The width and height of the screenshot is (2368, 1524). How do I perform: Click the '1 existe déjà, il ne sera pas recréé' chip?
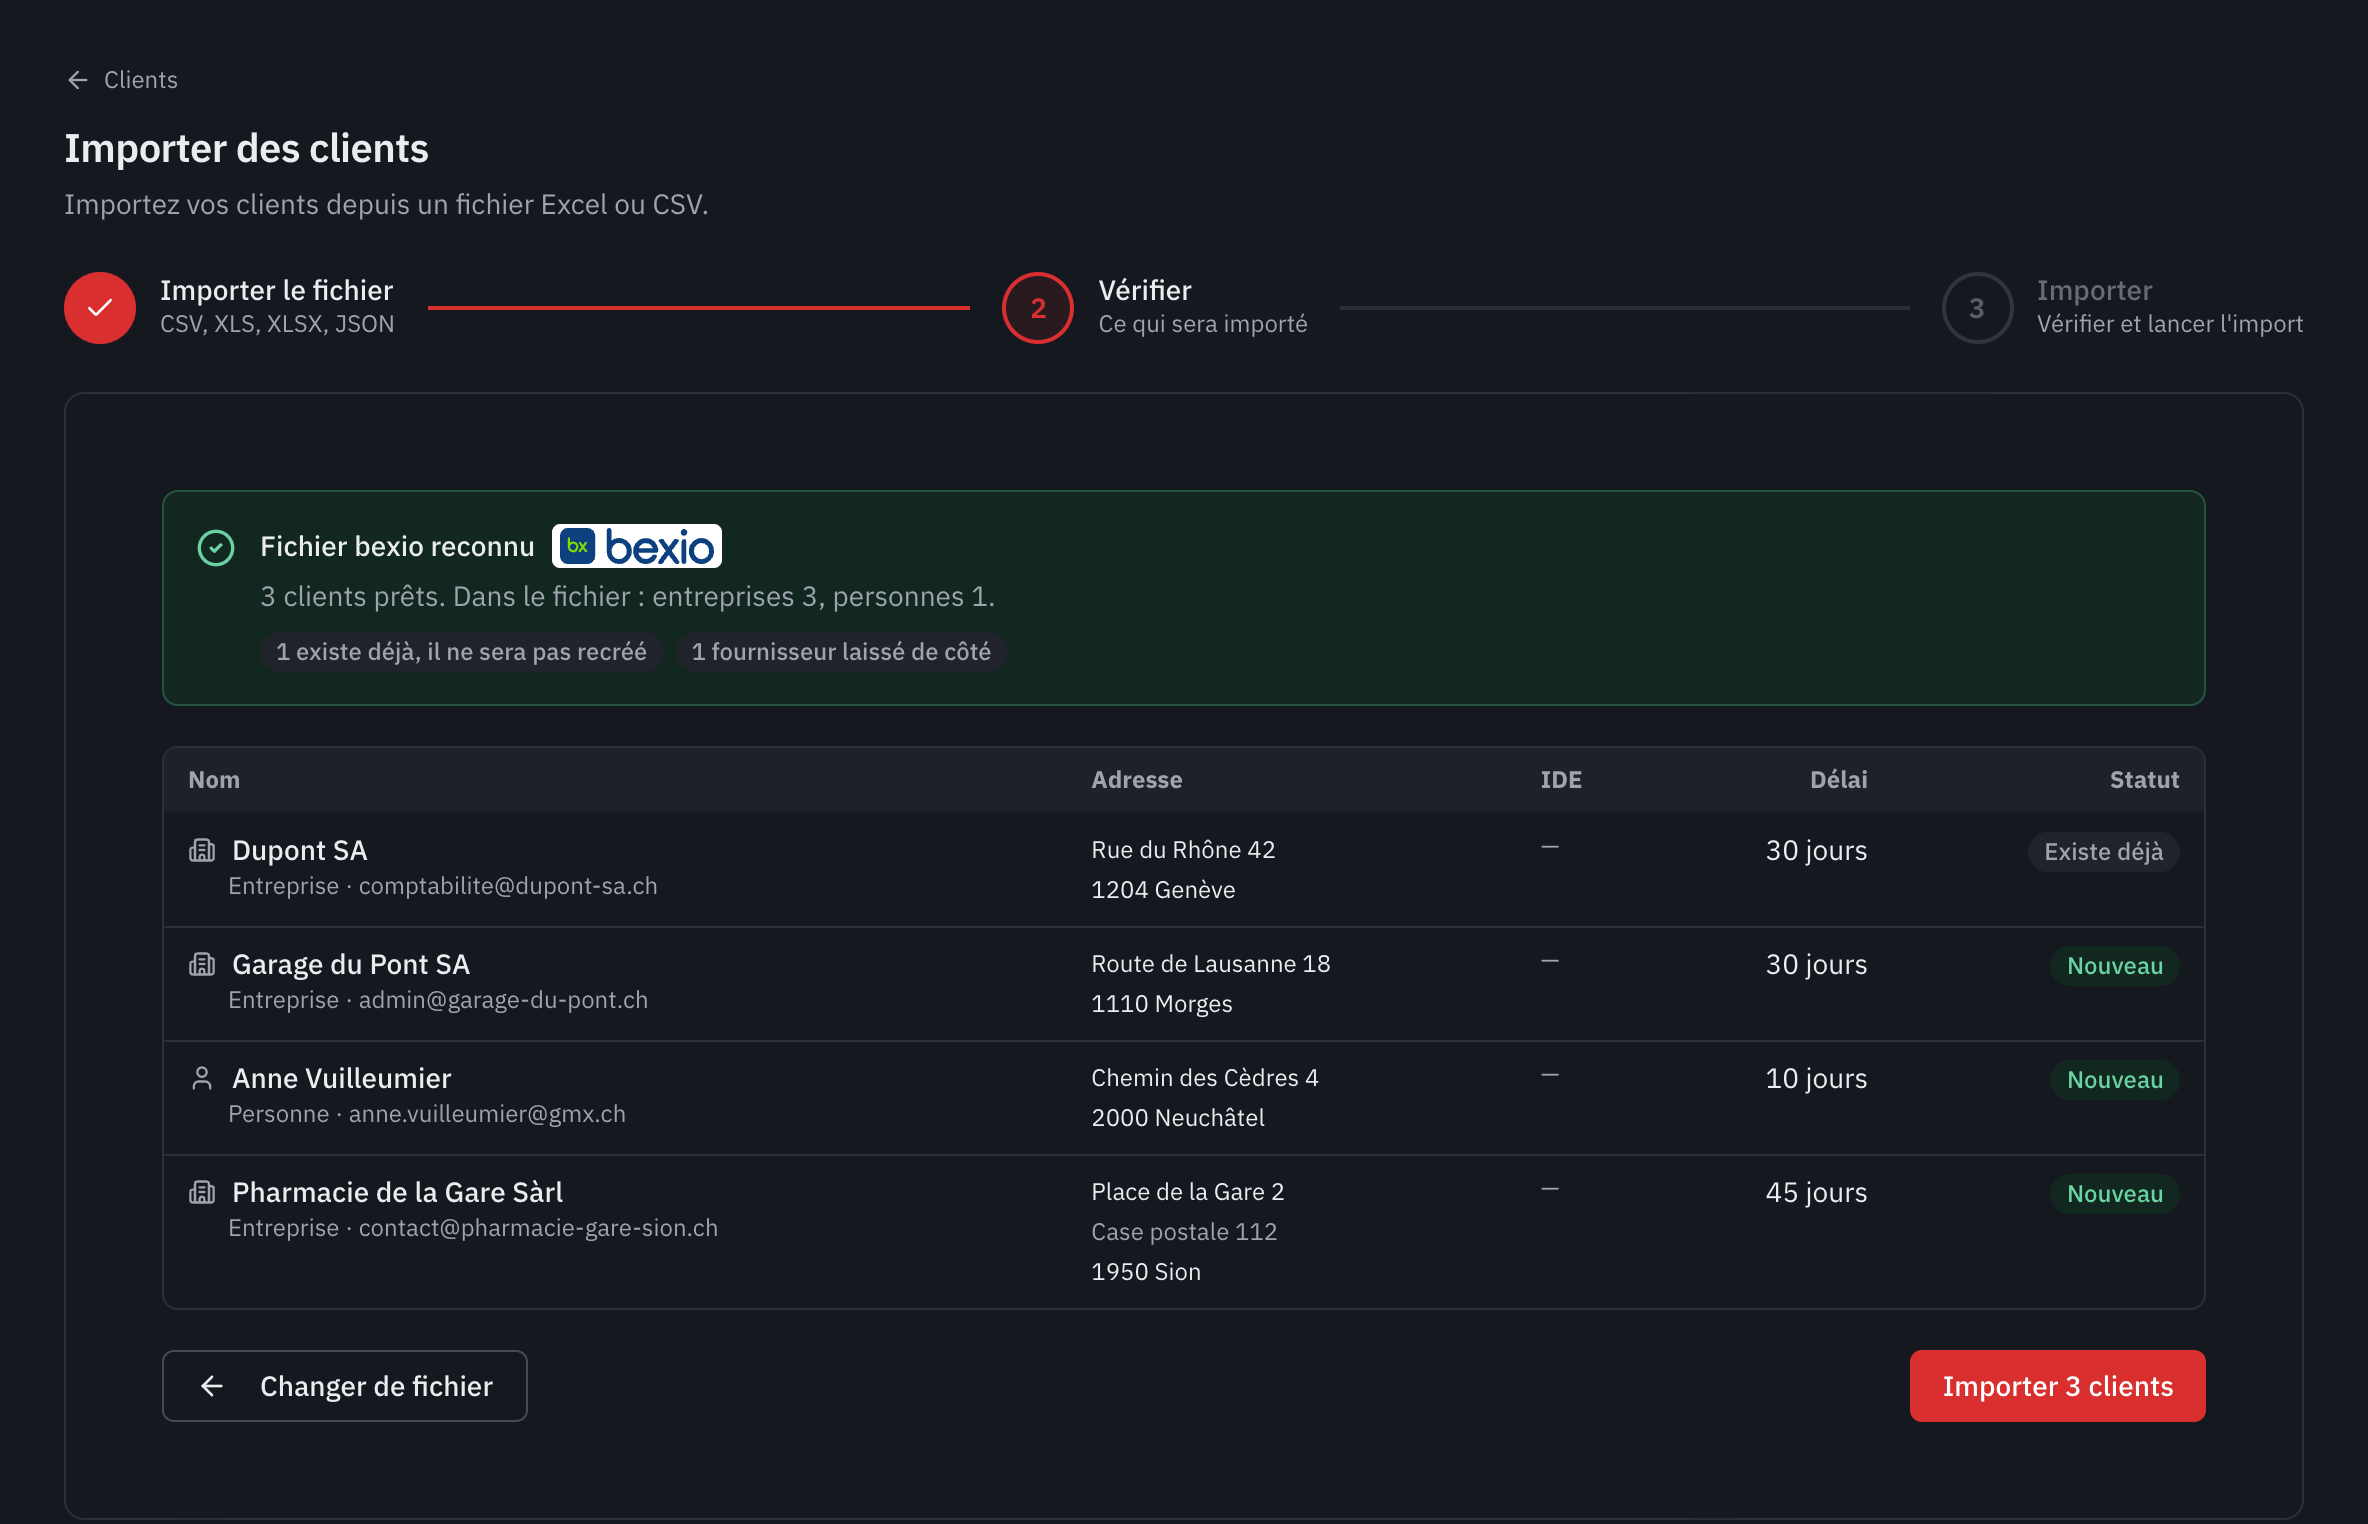tap(461, 652)
